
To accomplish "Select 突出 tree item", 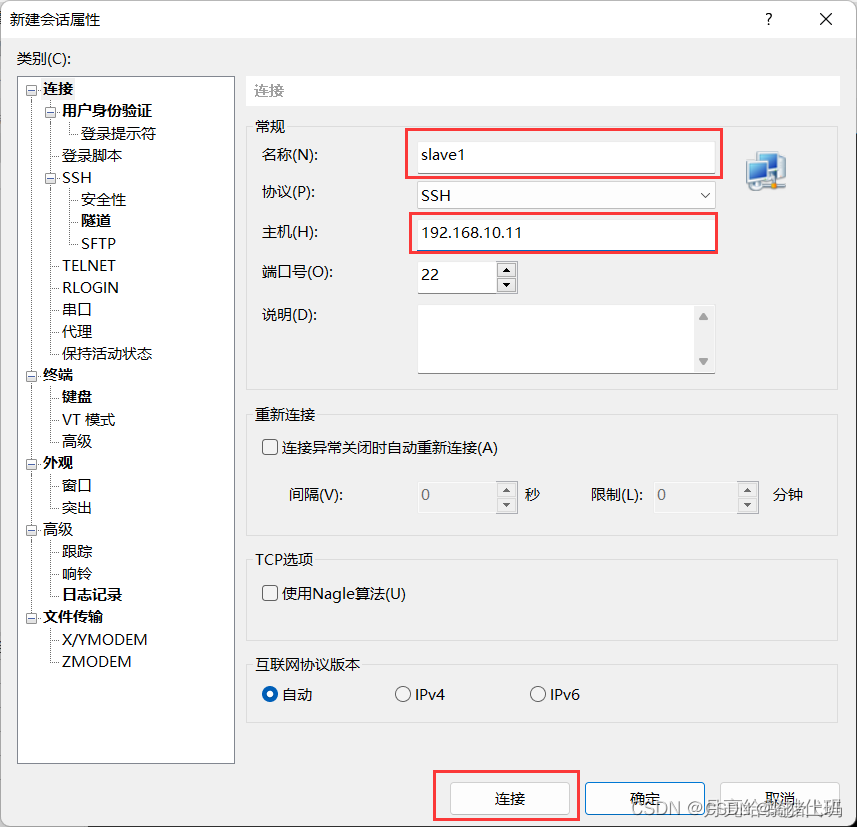I will [77, 508].
